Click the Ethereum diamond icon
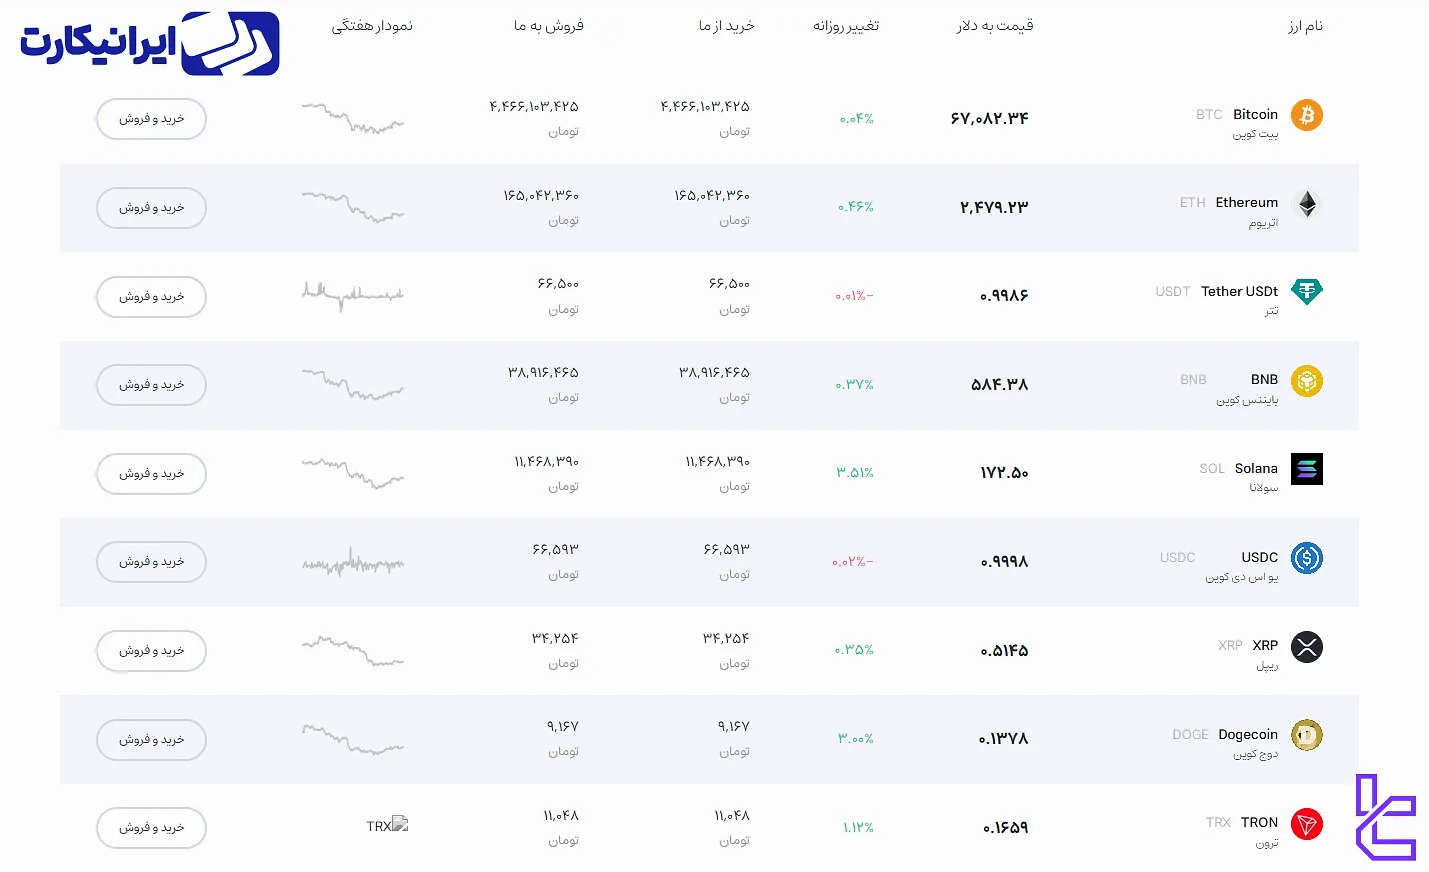Screen dimensions: 1429x872 [1306, 204]
